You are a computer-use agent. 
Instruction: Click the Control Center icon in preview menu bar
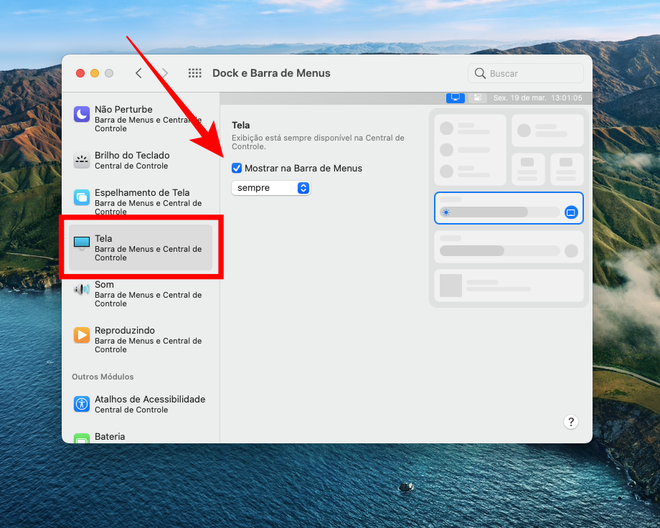pos(477,98)
